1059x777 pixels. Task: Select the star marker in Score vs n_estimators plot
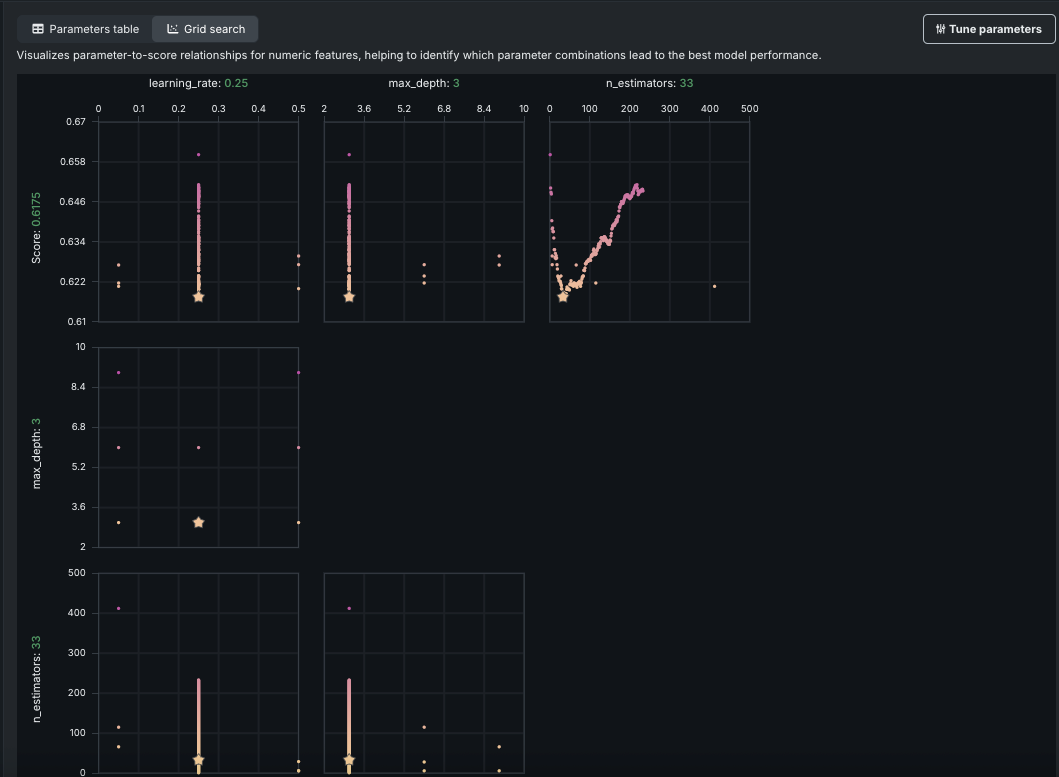pyautogui.click(x=563, y=297)
